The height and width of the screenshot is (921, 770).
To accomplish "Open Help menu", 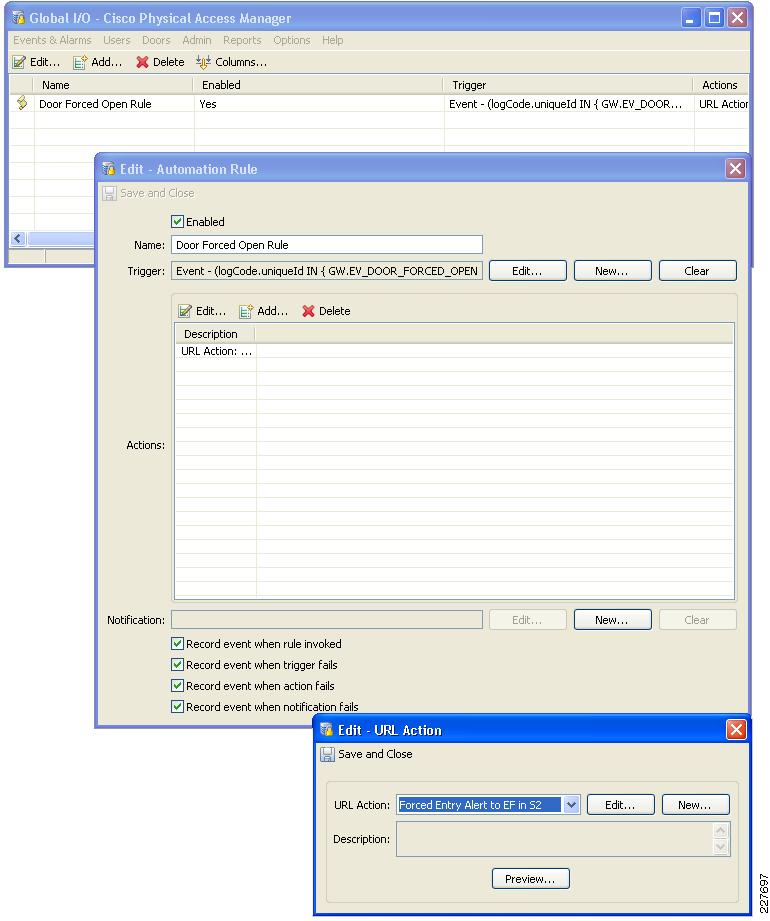I will tap(332, 40).
